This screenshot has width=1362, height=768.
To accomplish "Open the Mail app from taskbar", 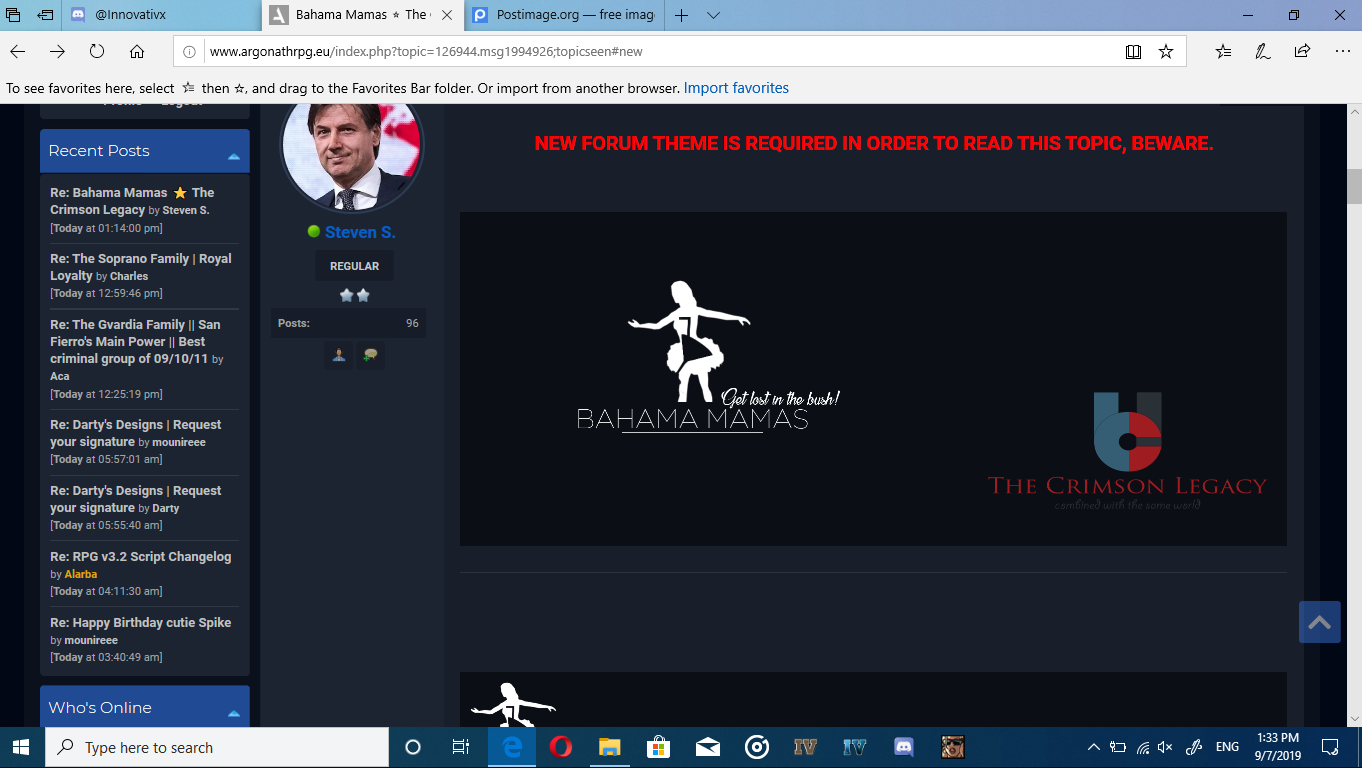I will pyautogui.click(x=708, y=747).
